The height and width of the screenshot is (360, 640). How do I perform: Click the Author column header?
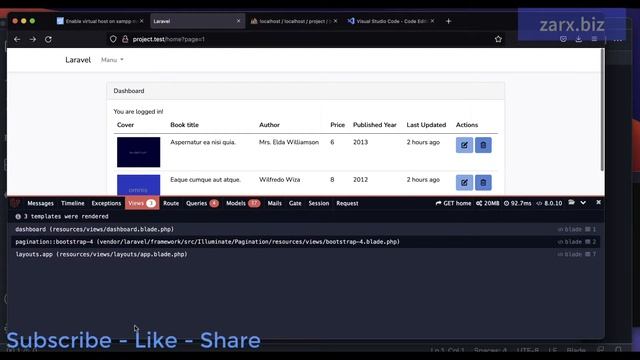pos(269,125)
